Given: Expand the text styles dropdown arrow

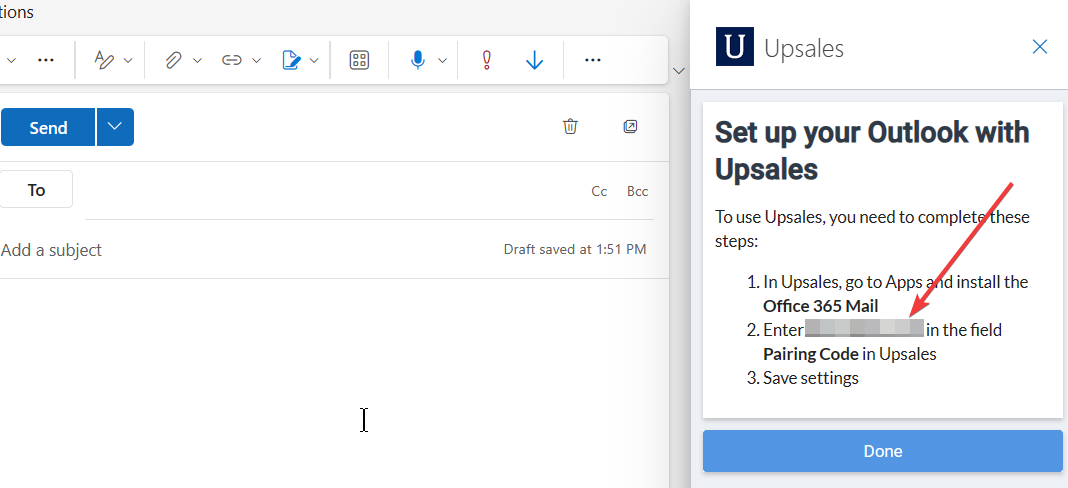Looking at the screenshot, I should (x=128, y=61).
